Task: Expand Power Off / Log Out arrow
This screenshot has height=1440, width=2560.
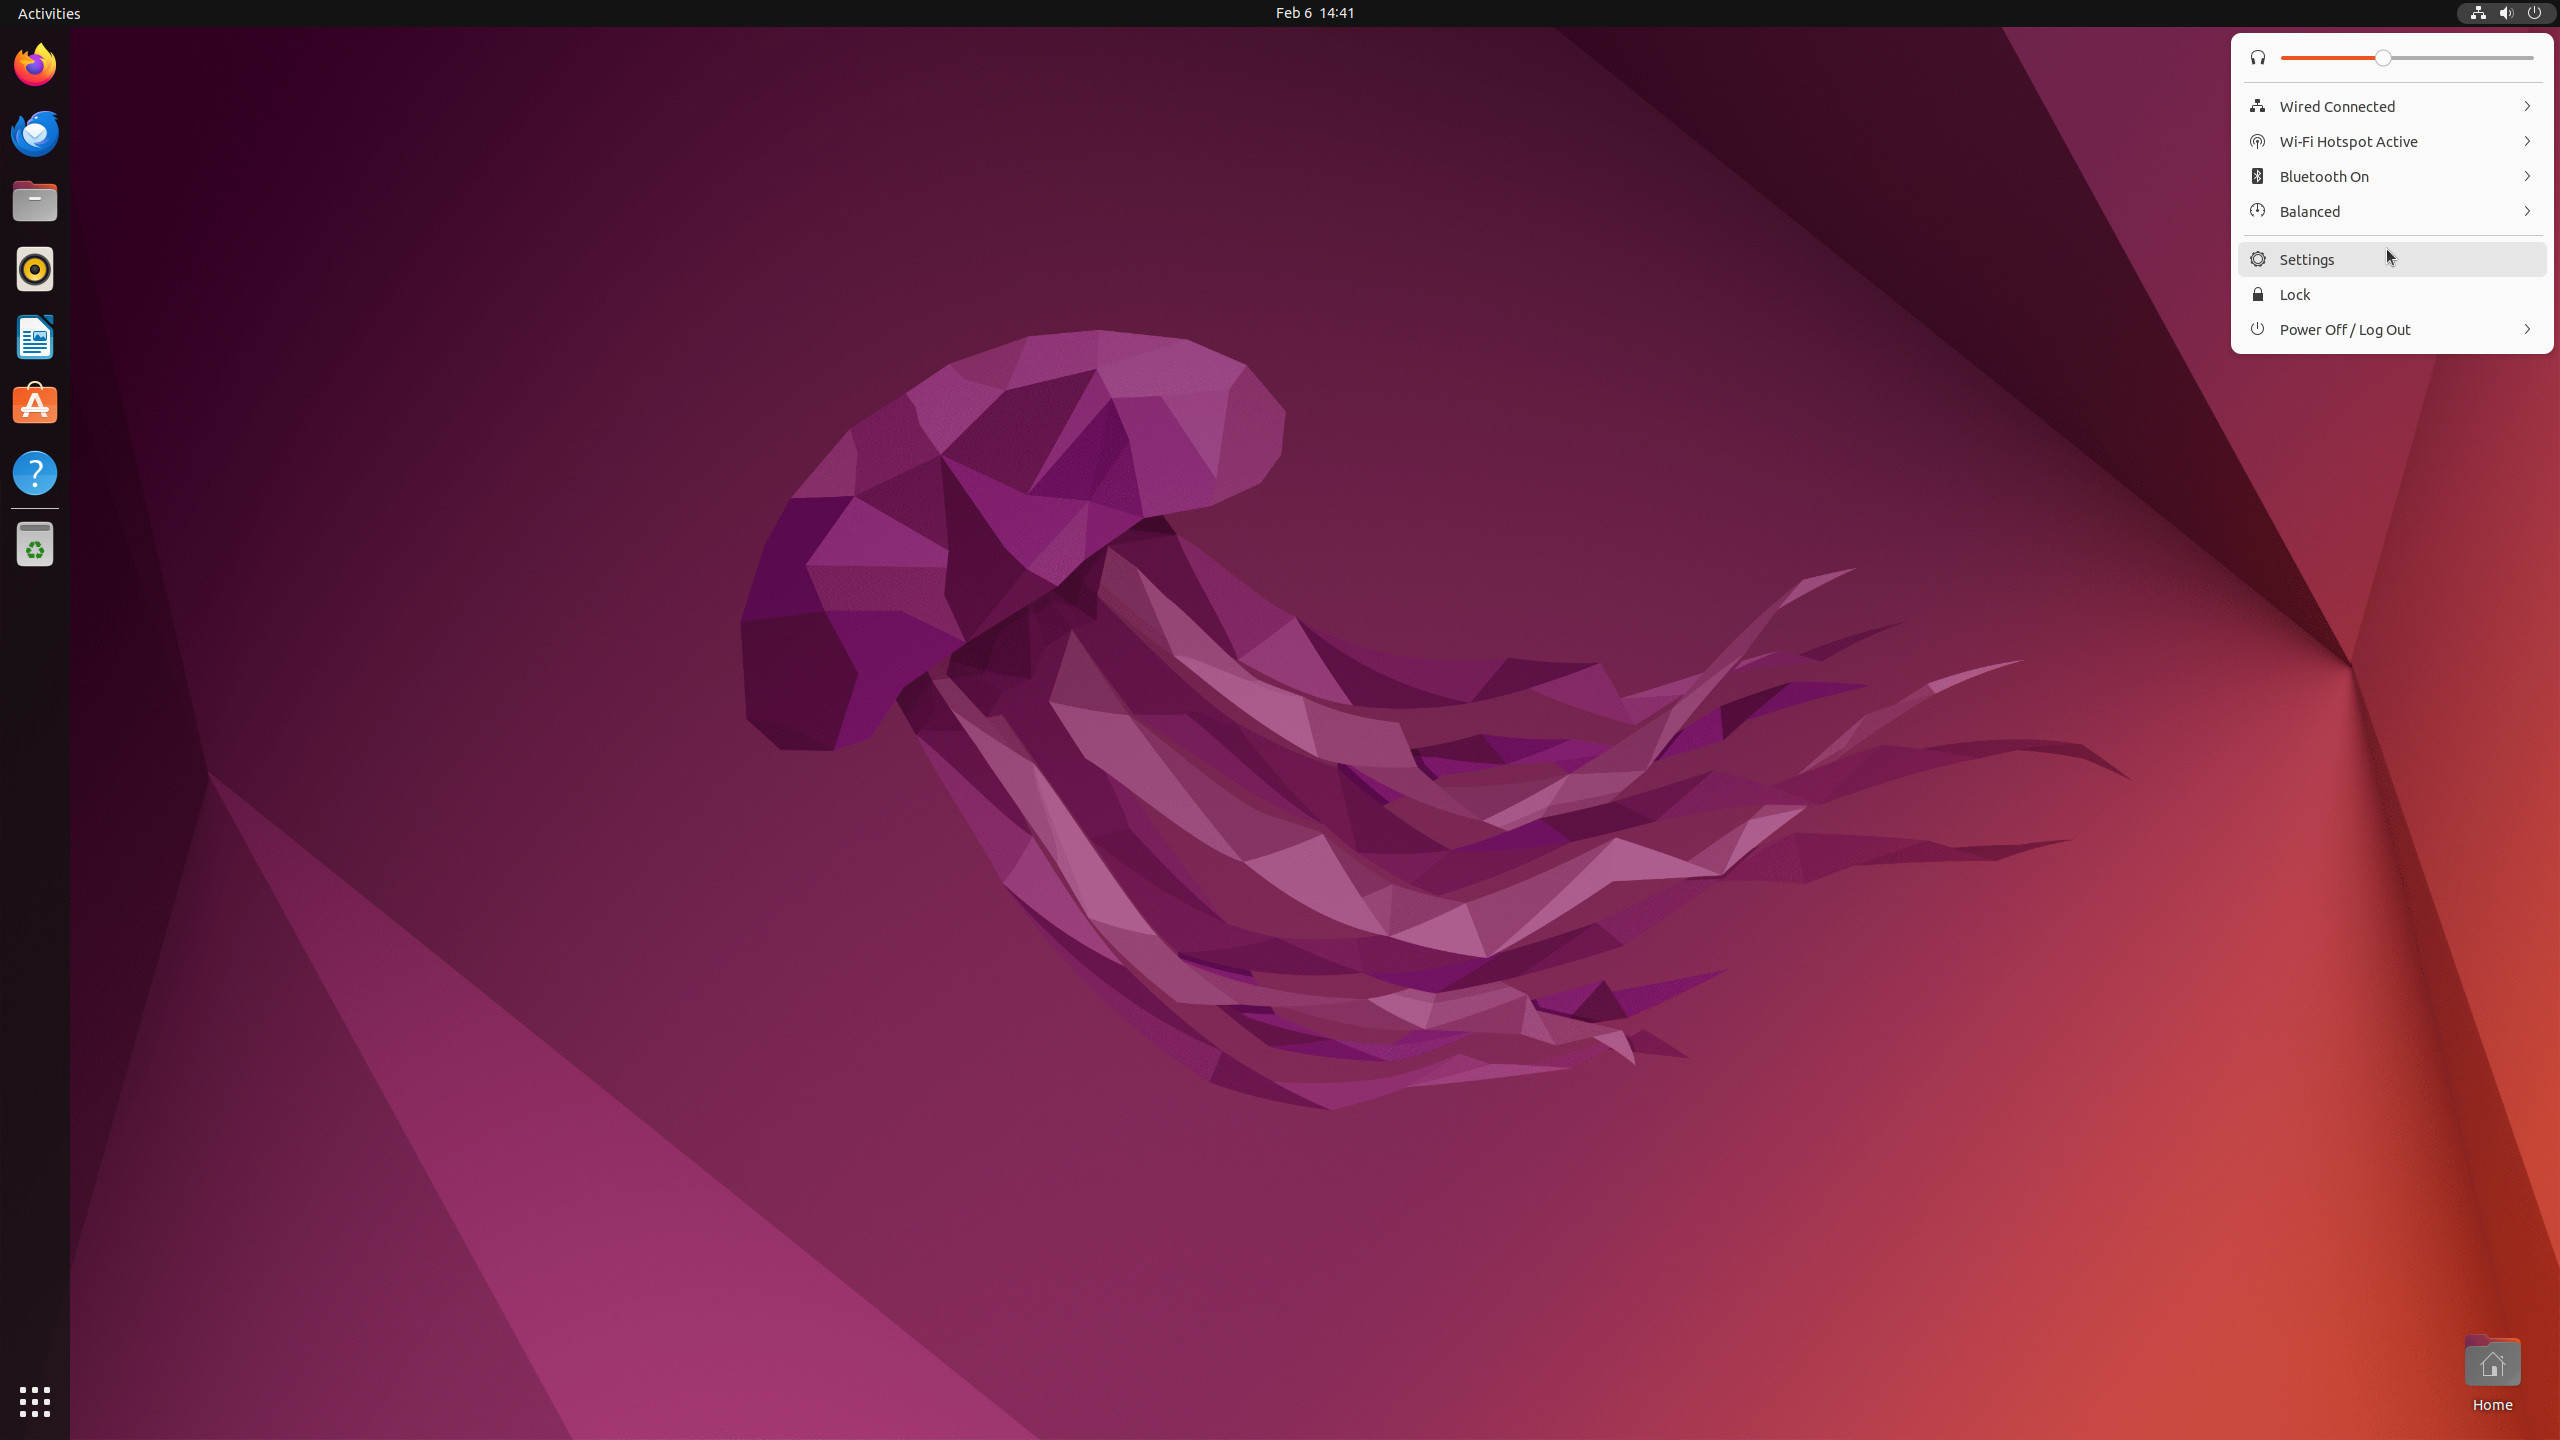Action: click(x=2527, y=329)
